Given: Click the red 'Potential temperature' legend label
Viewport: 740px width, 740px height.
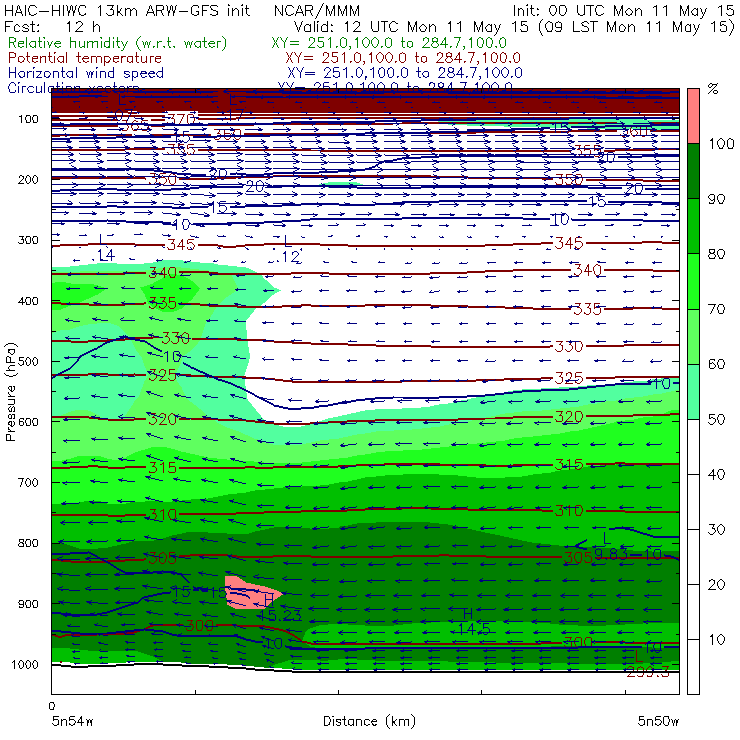Looking at the screenshot, I should click(x=85, y=58).
